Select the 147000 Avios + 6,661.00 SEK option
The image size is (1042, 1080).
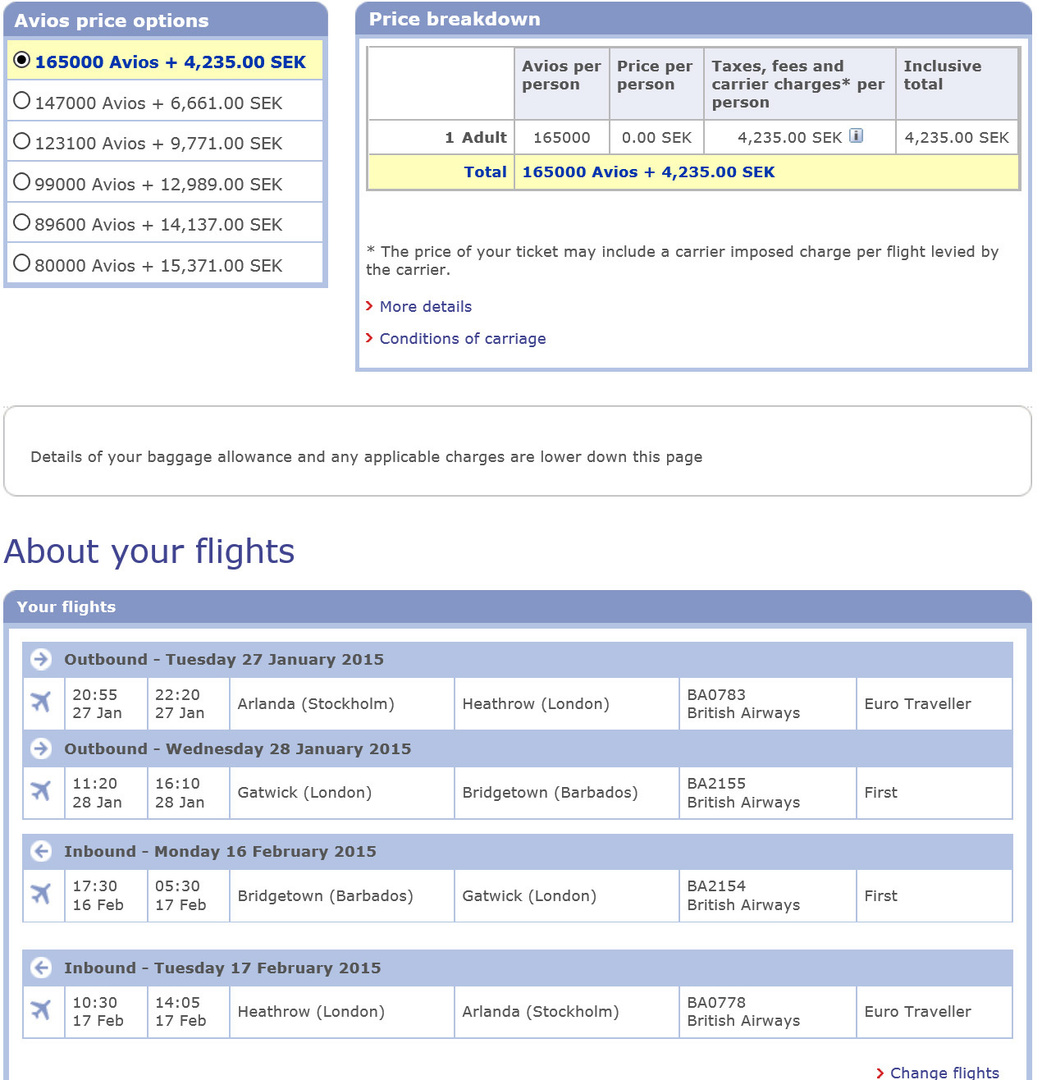pos(22,101)
